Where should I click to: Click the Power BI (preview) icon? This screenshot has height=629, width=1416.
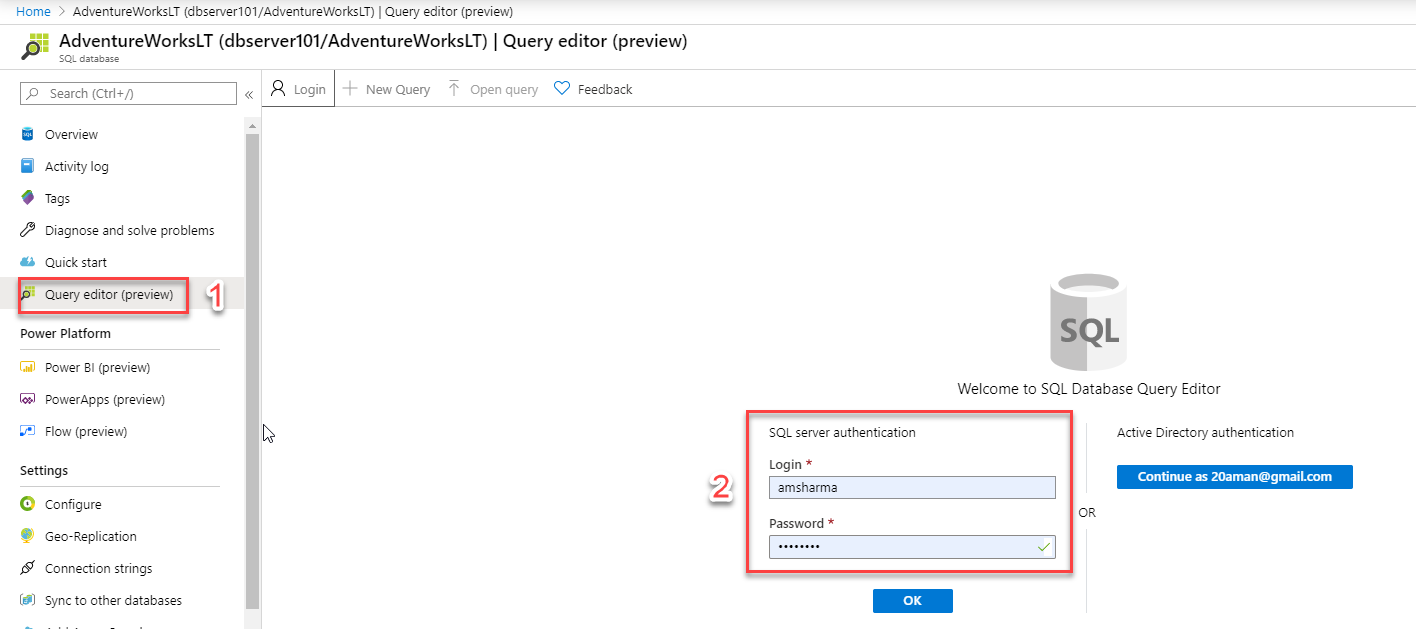click(x=27, y=367)
